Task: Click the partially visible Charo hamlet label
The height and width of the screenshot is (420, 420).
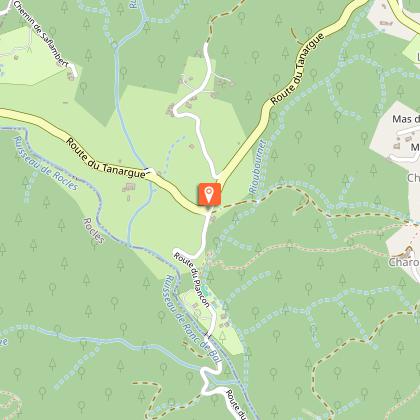Action: click(404, 262)
